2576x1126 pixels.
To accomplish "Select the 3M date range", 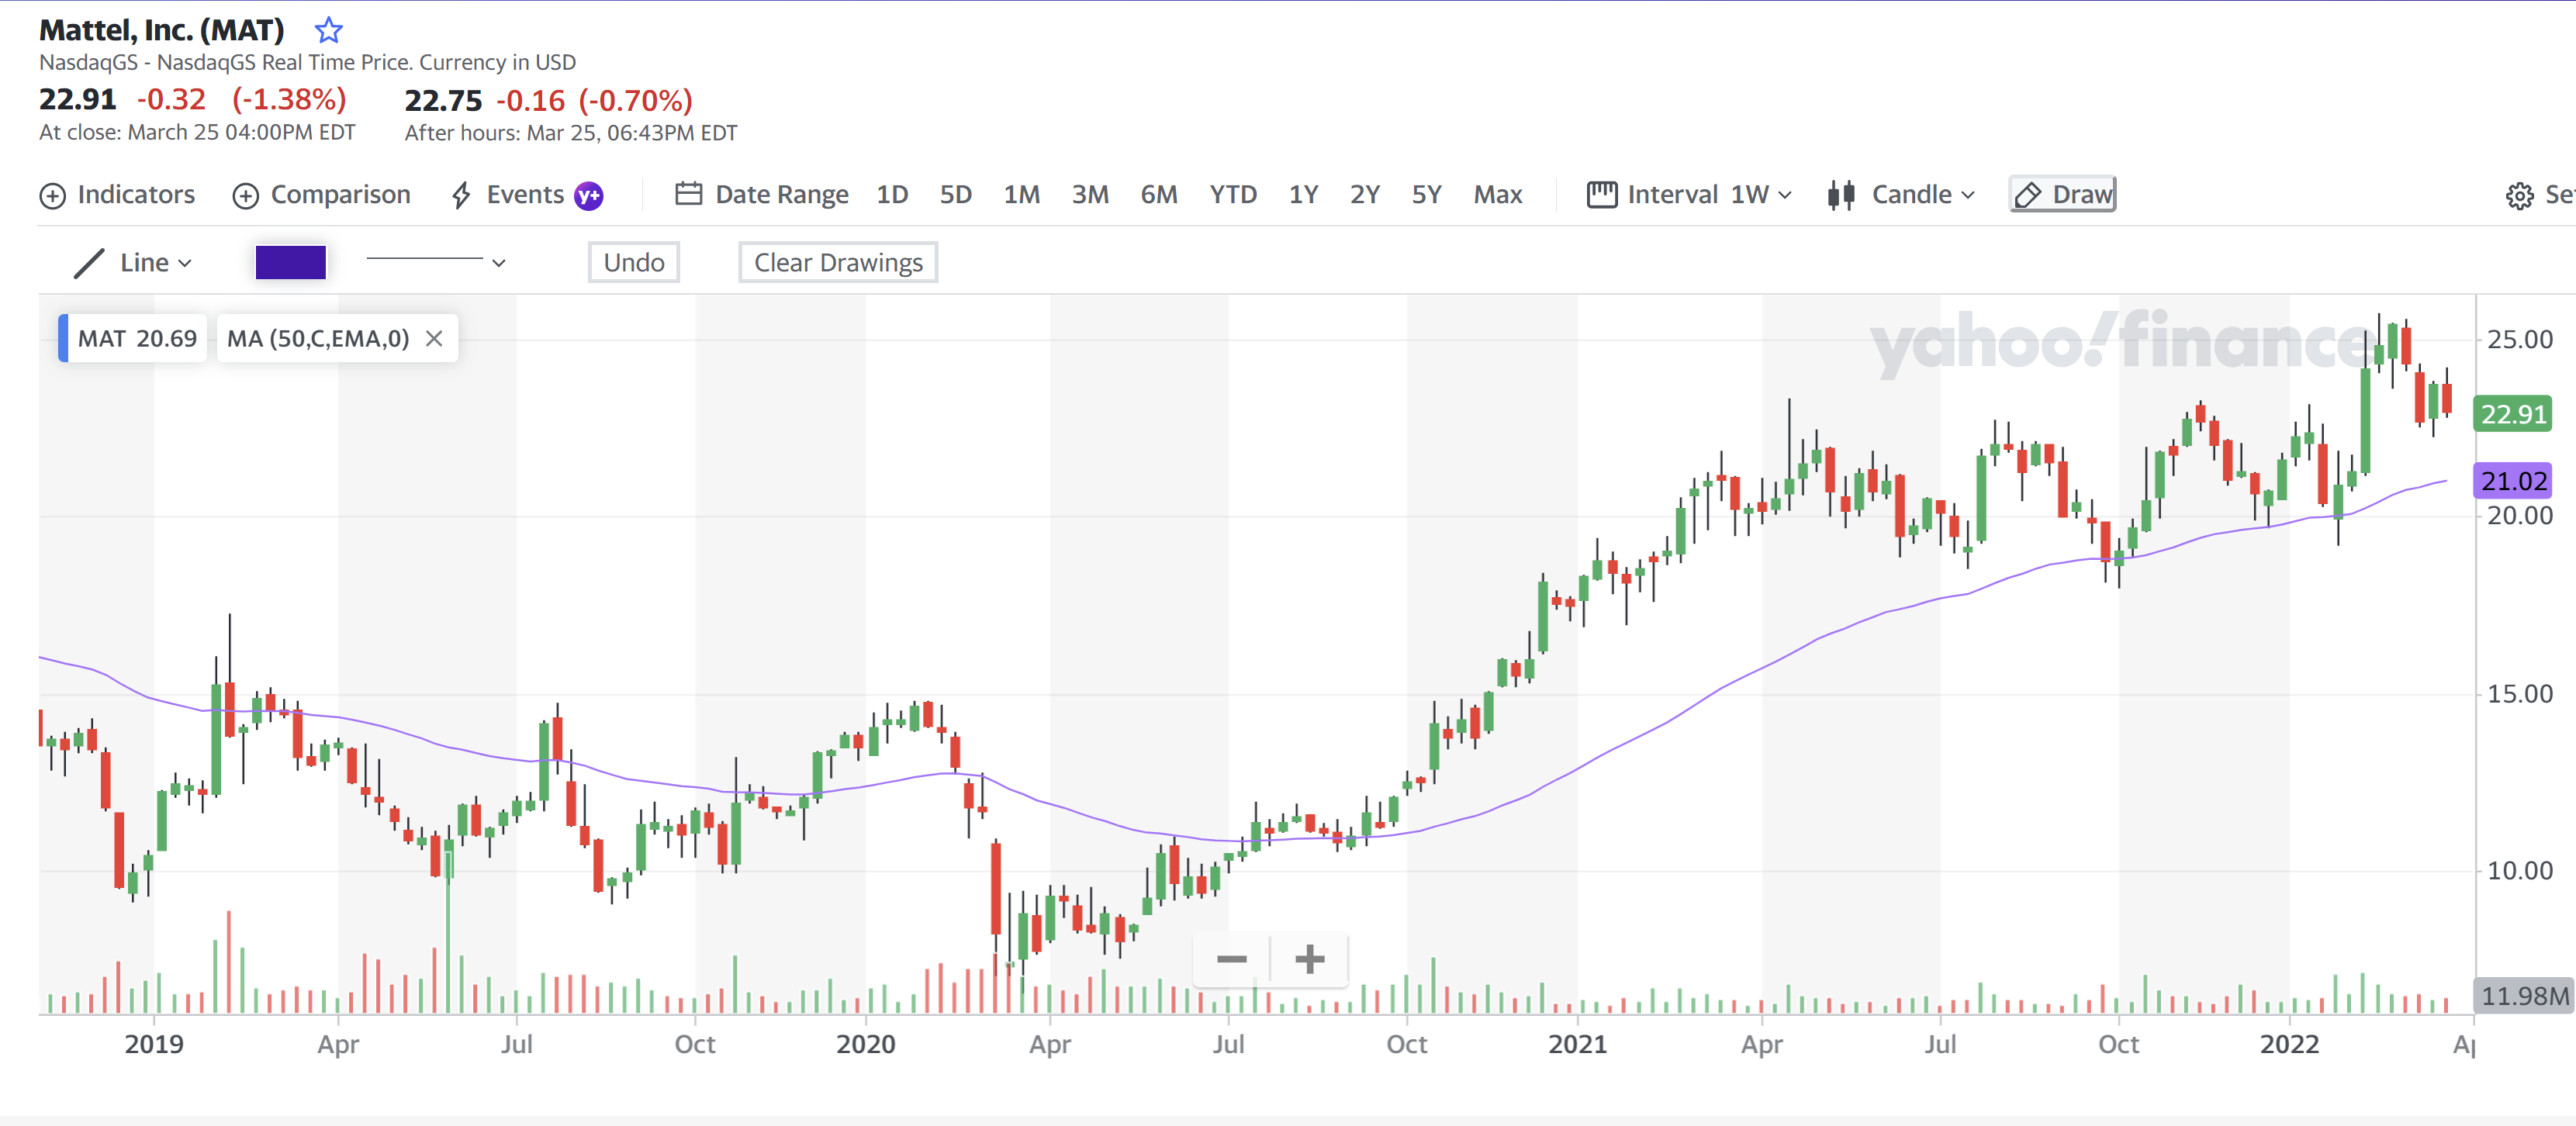I will coord(1090,195).
